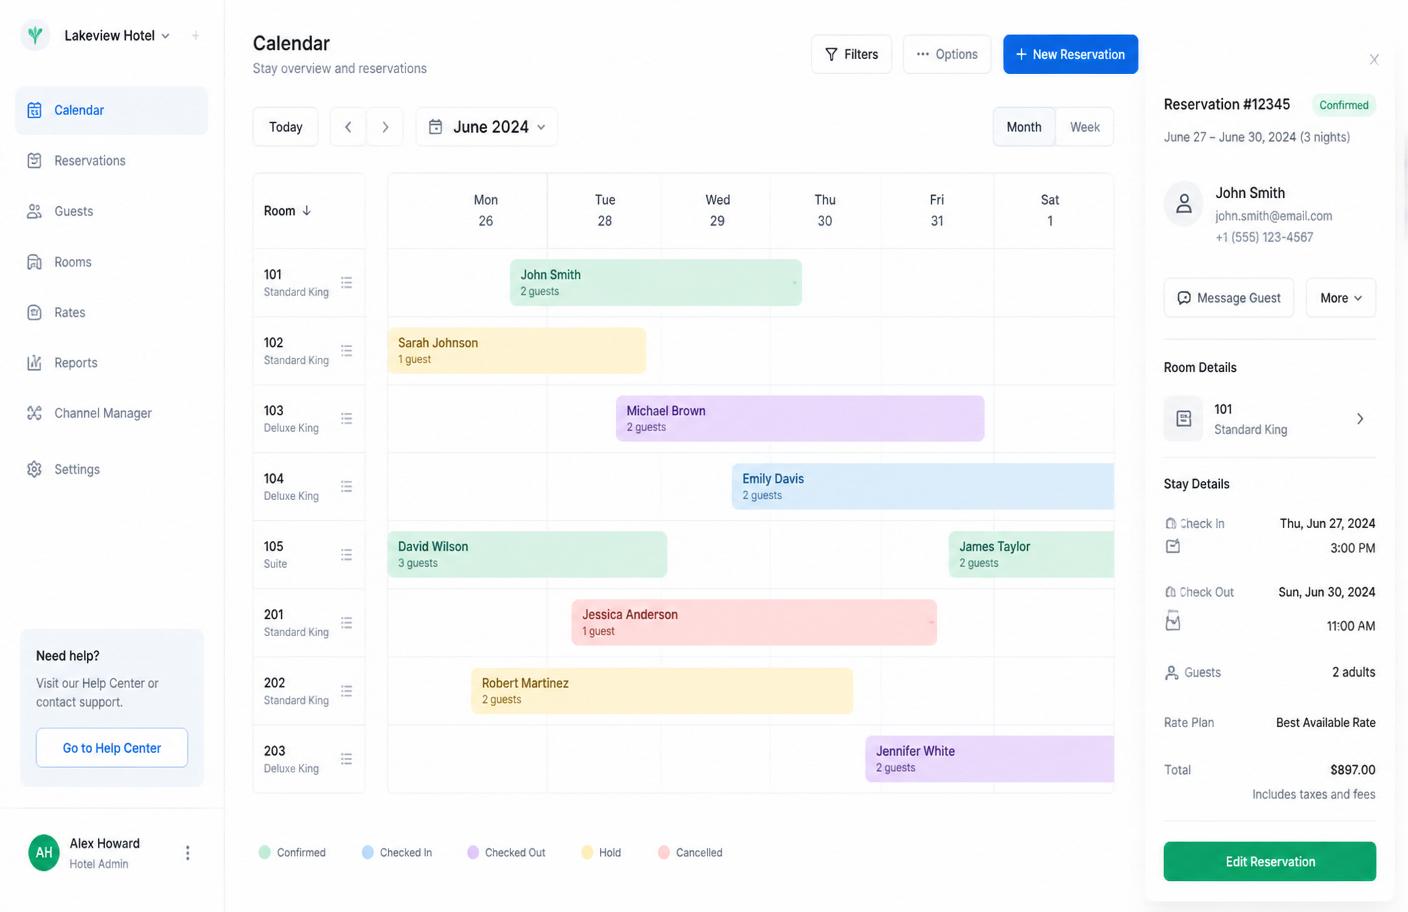Open the Options menu
The image size is (1408, 912).
[947, 54]
